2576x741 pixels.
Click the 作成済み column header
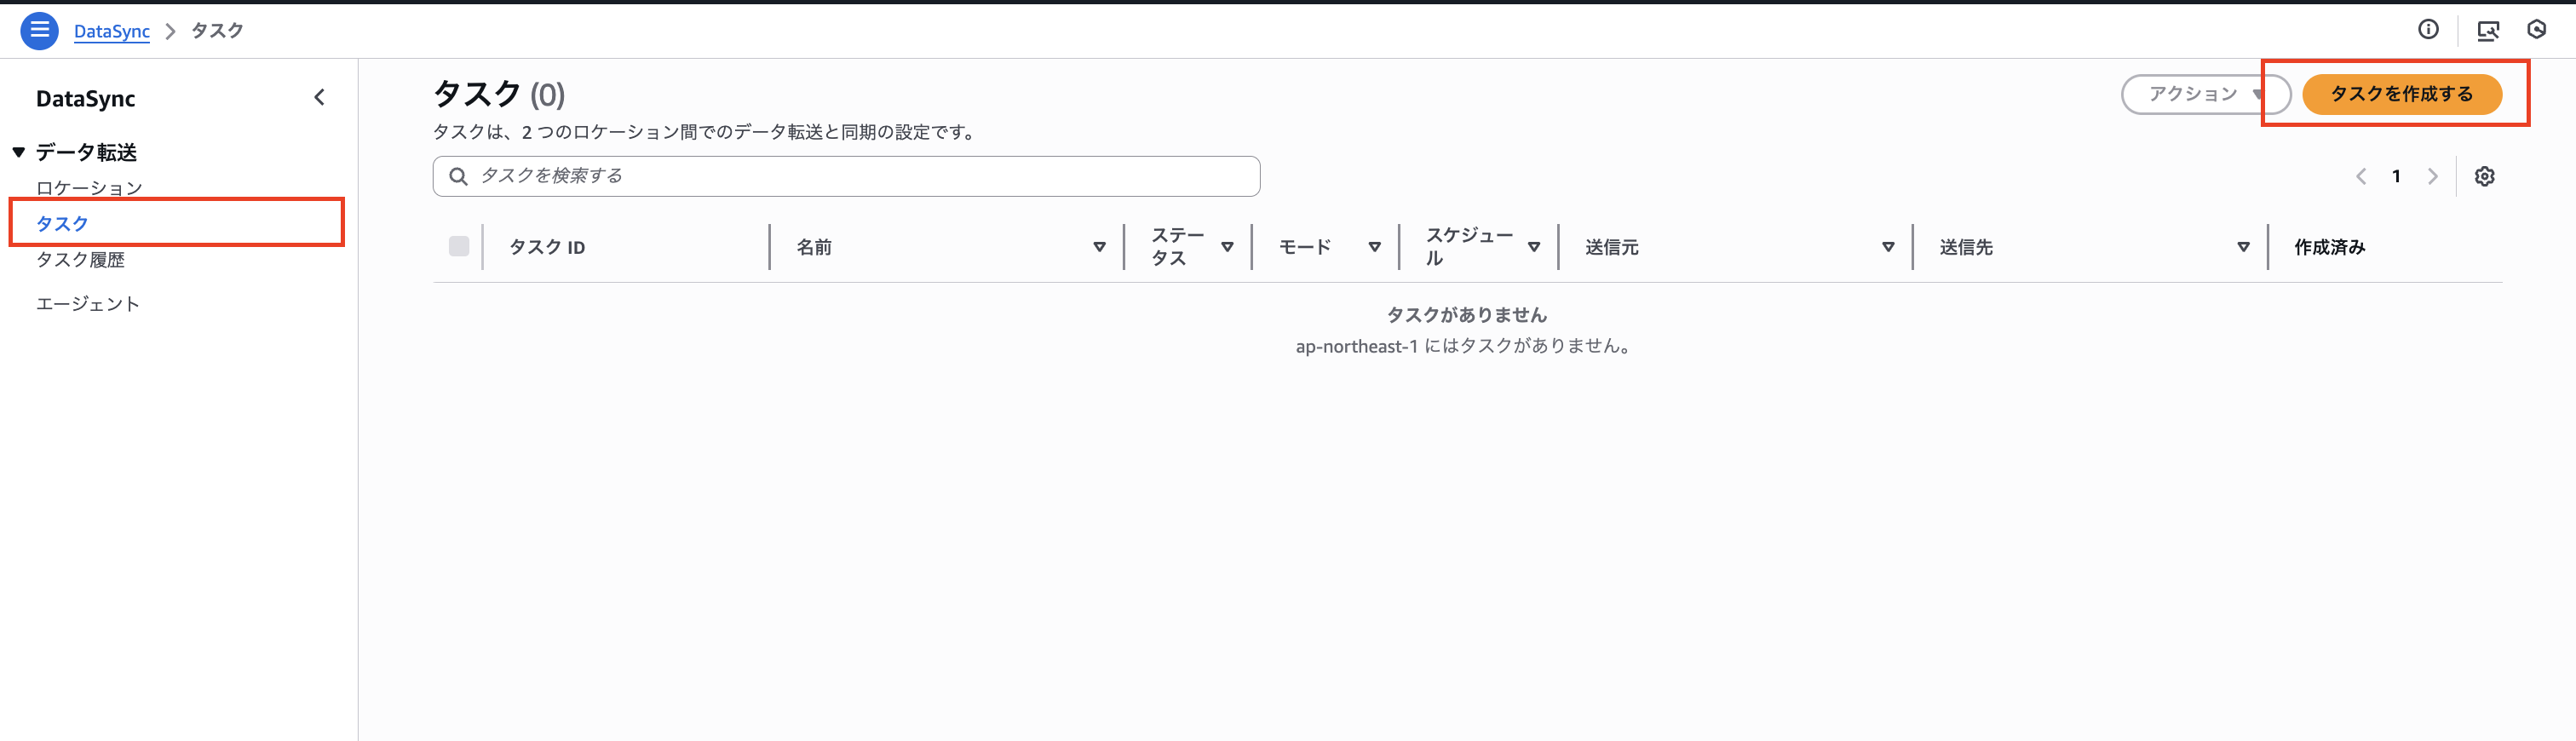point(2330,247)
